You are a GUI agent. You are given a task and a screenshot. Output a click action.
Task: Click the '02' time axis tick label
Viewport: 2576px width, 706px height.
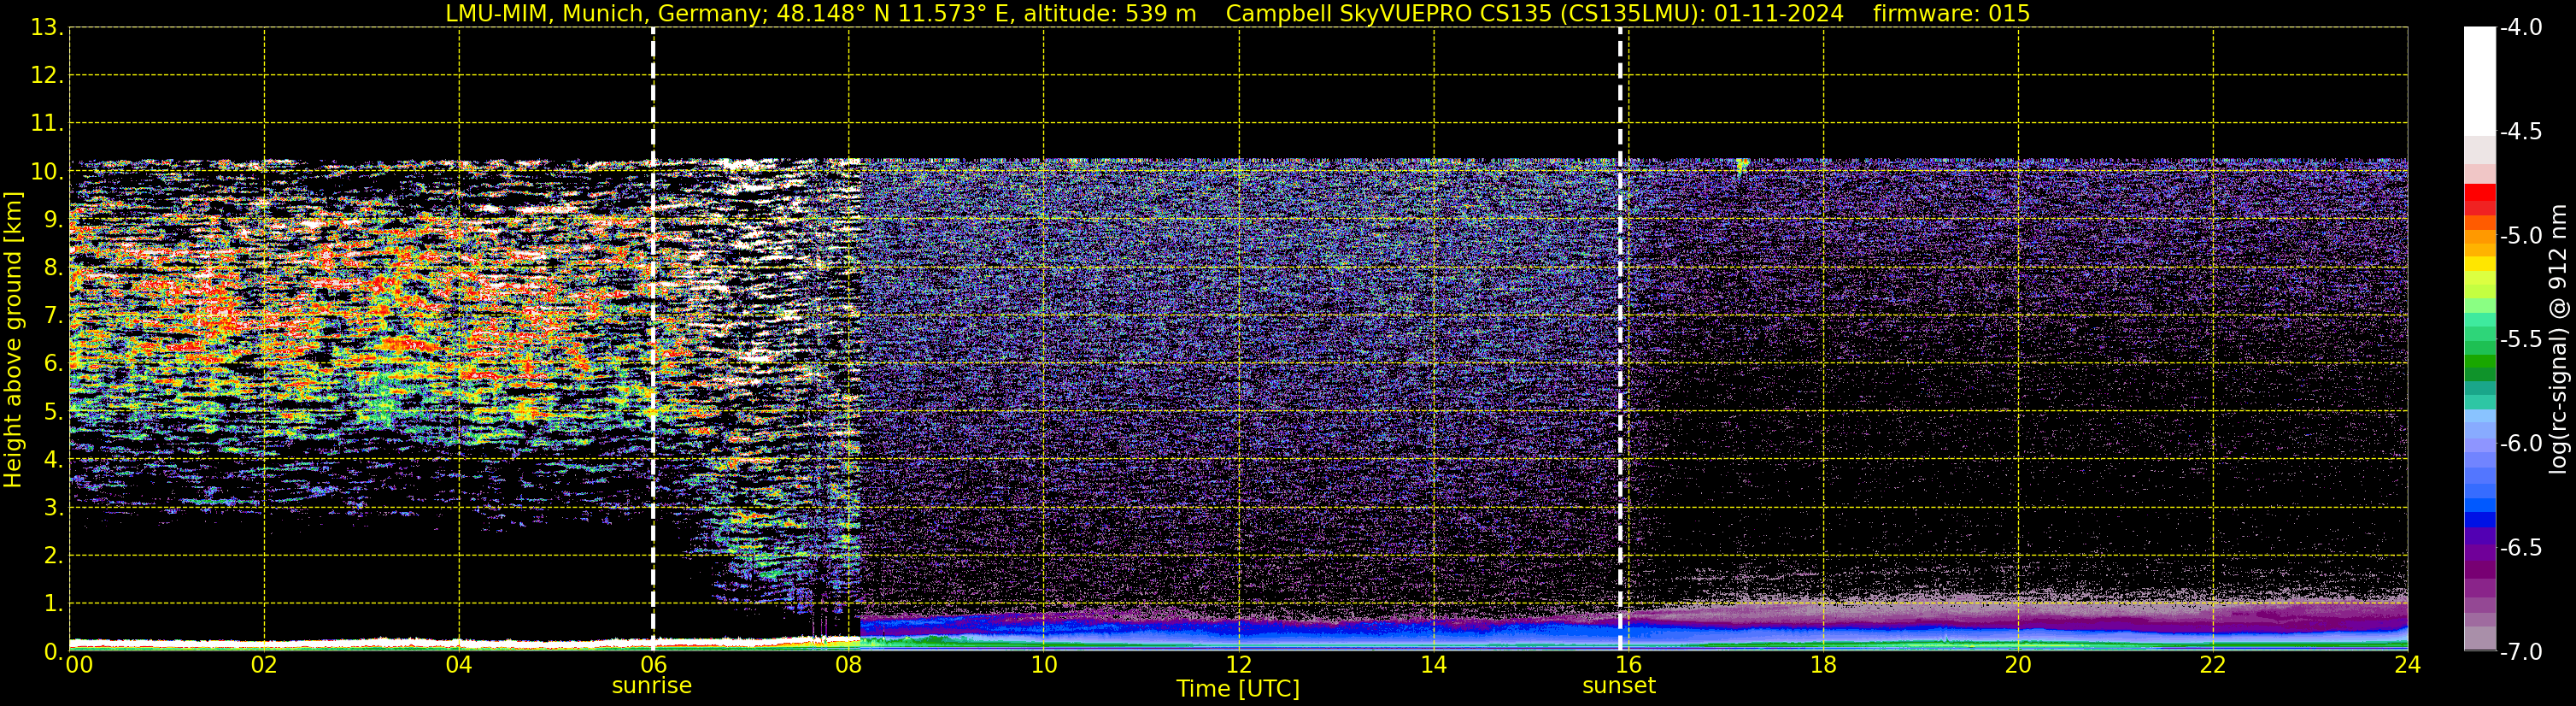[264, 665]
